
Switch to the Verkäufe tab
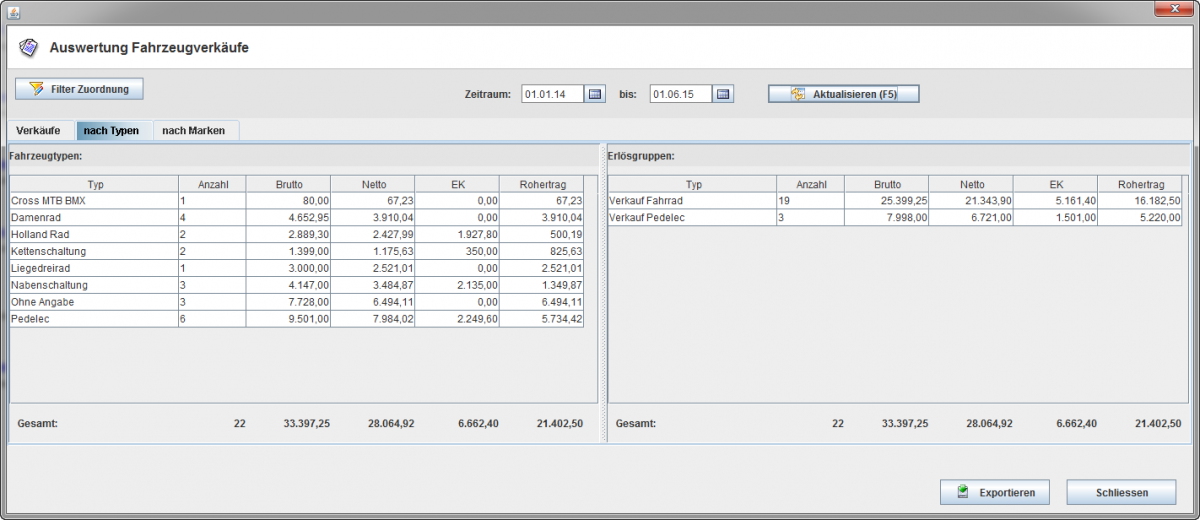38,131
